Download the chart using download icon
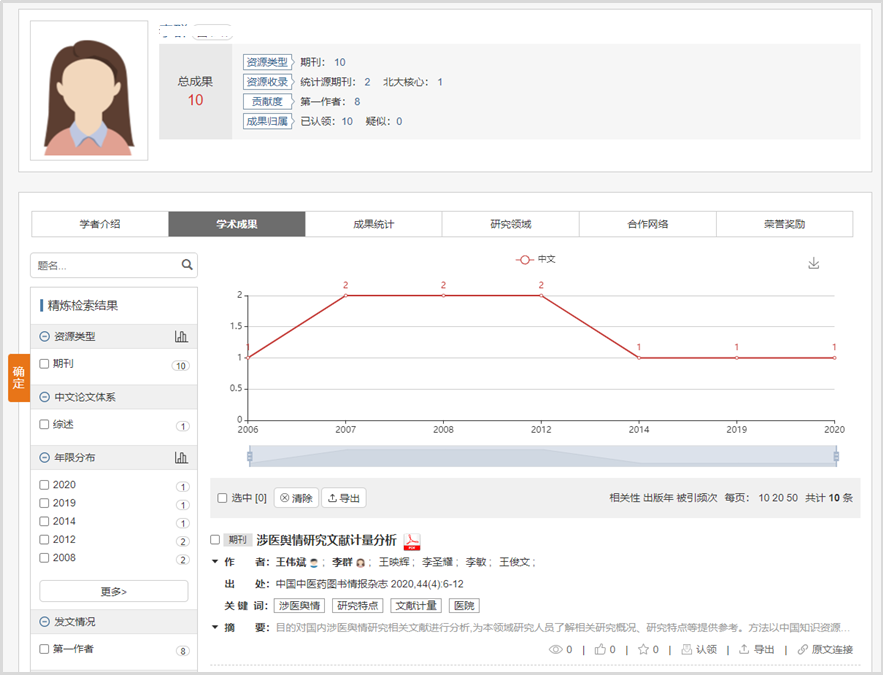883x675 pixels. 813,263
